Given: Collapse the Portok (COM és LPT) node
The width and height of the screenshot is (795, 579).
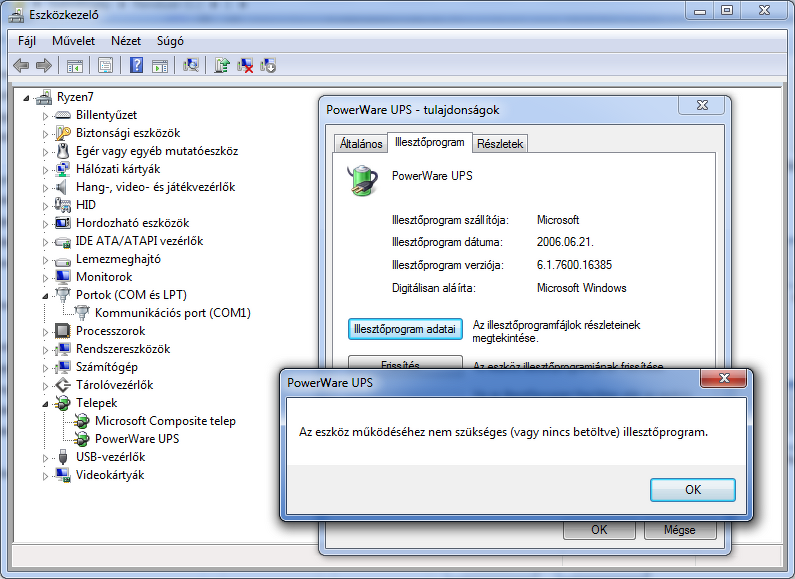Looking at the screenshot, I should click(x=45, y=296).
